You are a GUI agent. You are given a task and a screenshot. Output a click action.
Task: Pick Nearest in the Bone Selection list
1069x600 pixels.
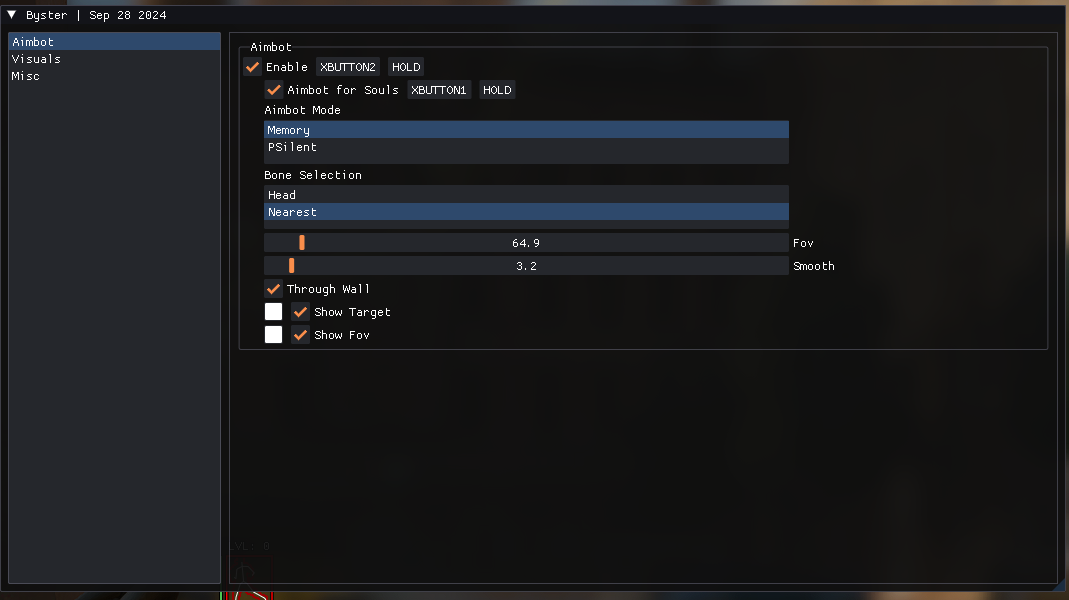click(x=526, y=212)
